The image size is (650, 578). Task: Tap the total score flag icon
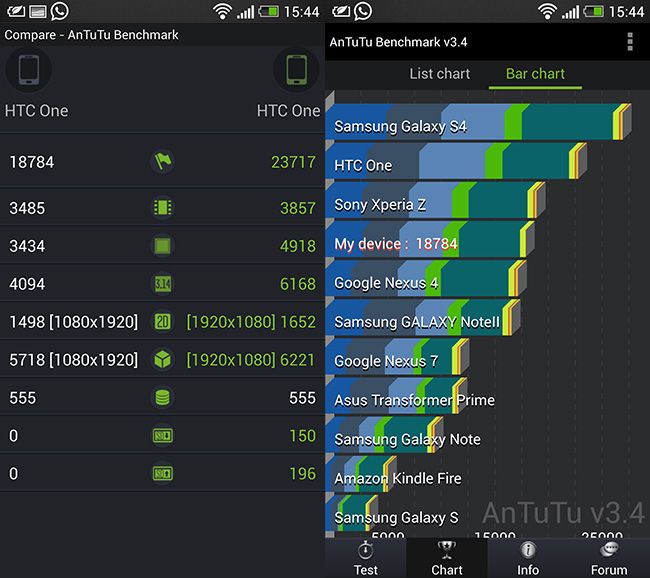tap(162, 161)
